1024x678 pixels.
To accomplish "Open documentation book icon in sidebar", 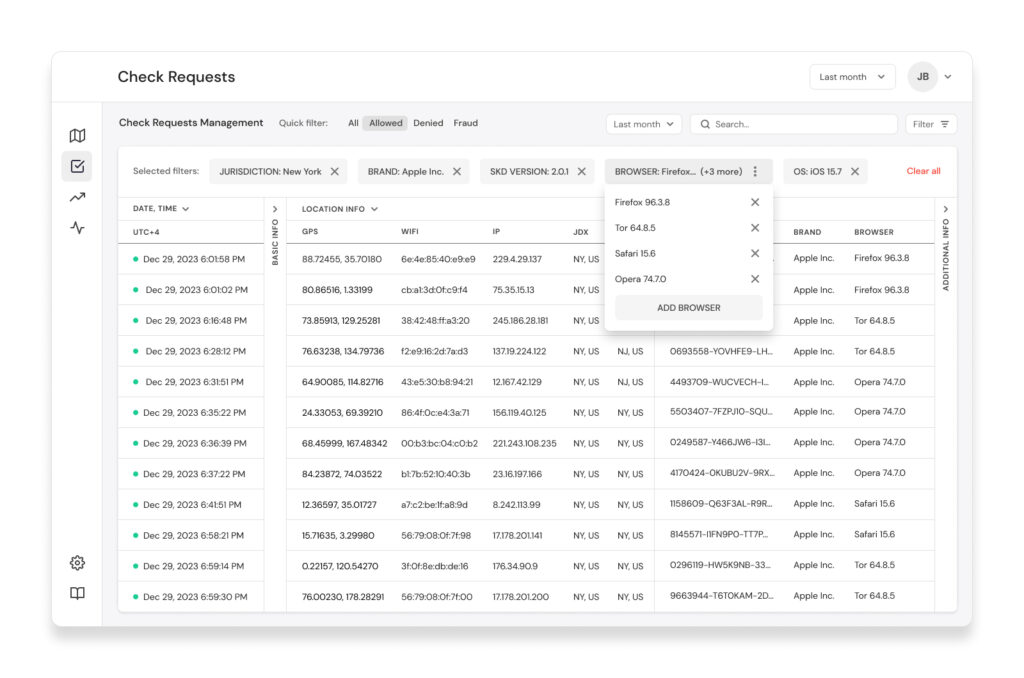I will [77, 593].
